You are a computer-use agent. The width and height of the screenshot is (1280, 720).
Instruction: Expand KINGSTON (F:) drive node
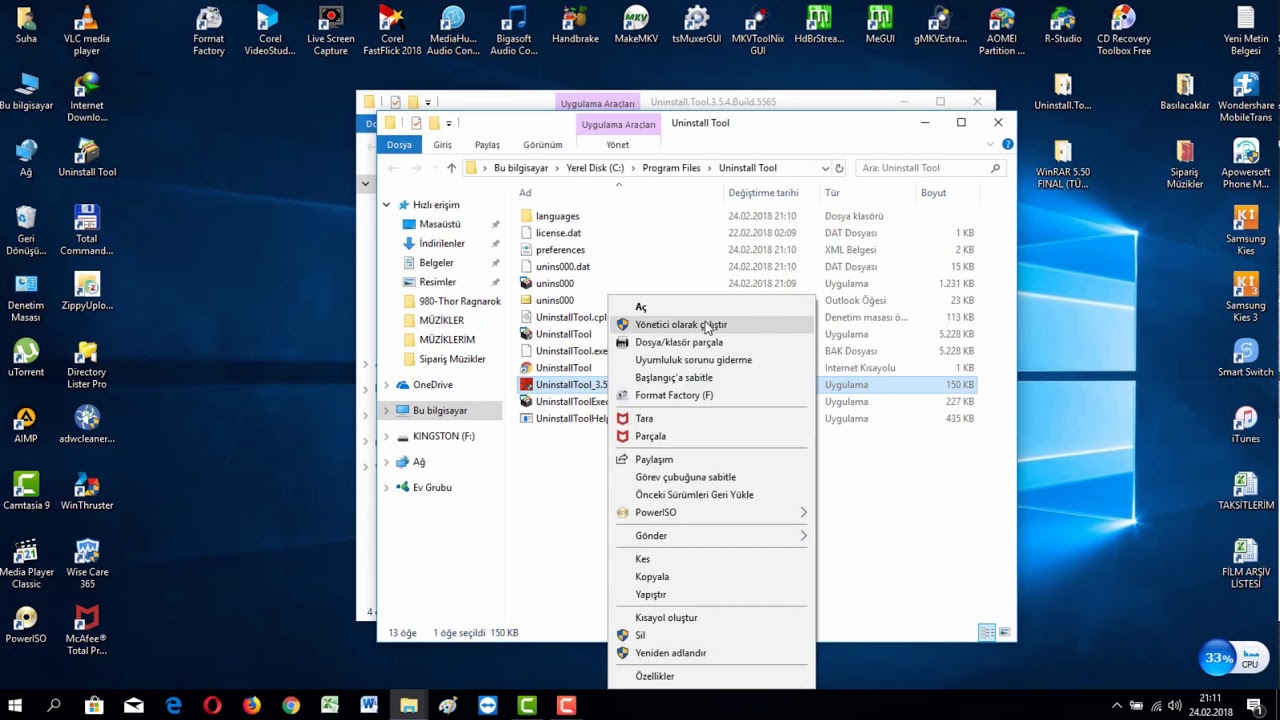pyautogui.click(x=386, y=437)
